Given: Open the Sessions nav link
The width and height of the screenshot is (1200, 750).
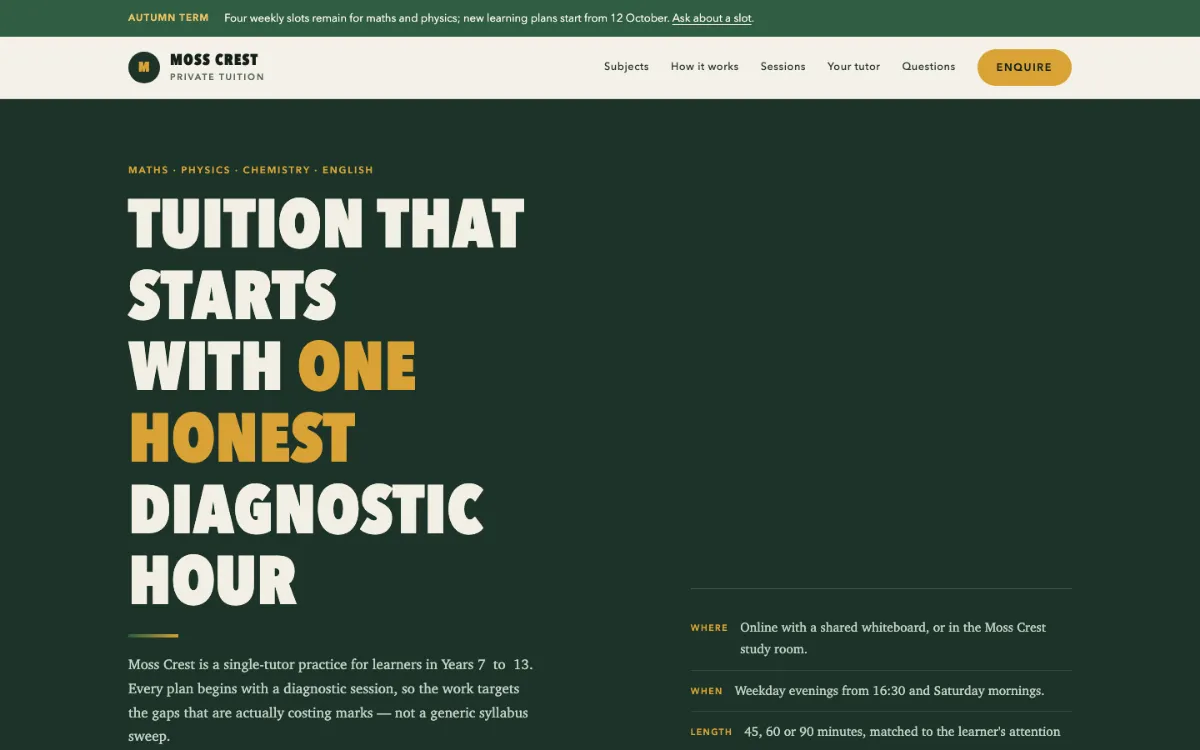Looking at the screenshot, I should point(783,67).
